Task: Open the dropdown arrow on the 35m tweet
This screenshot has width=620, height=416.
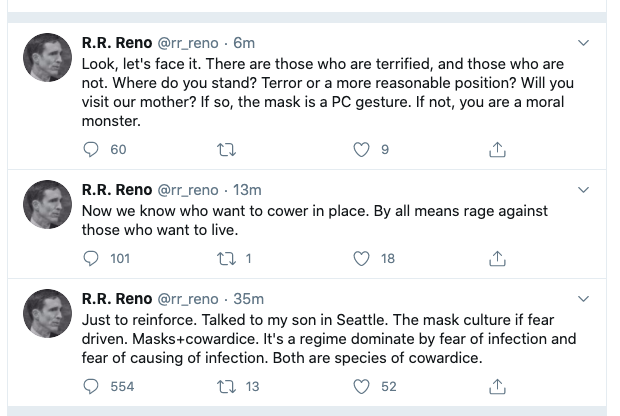Action: (x=586, y=298)
